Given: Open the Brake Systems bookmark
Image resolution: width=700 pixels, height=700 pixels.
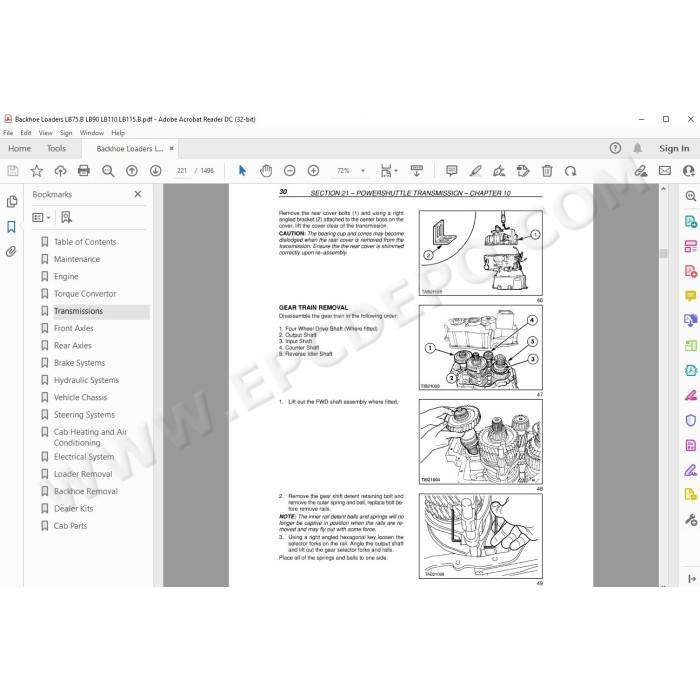Looking at the screenshot, I should 79,362.
